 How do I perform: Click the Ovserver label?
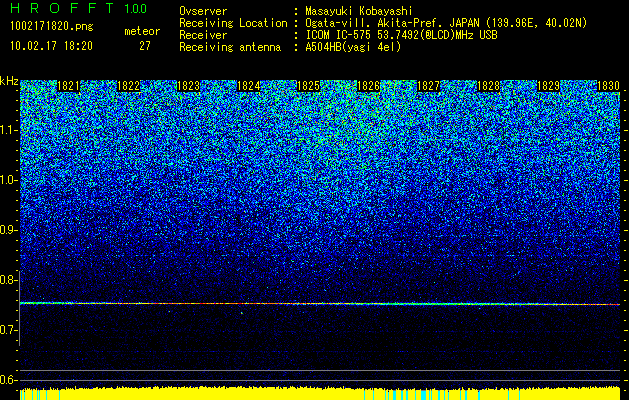click(203, 12)
